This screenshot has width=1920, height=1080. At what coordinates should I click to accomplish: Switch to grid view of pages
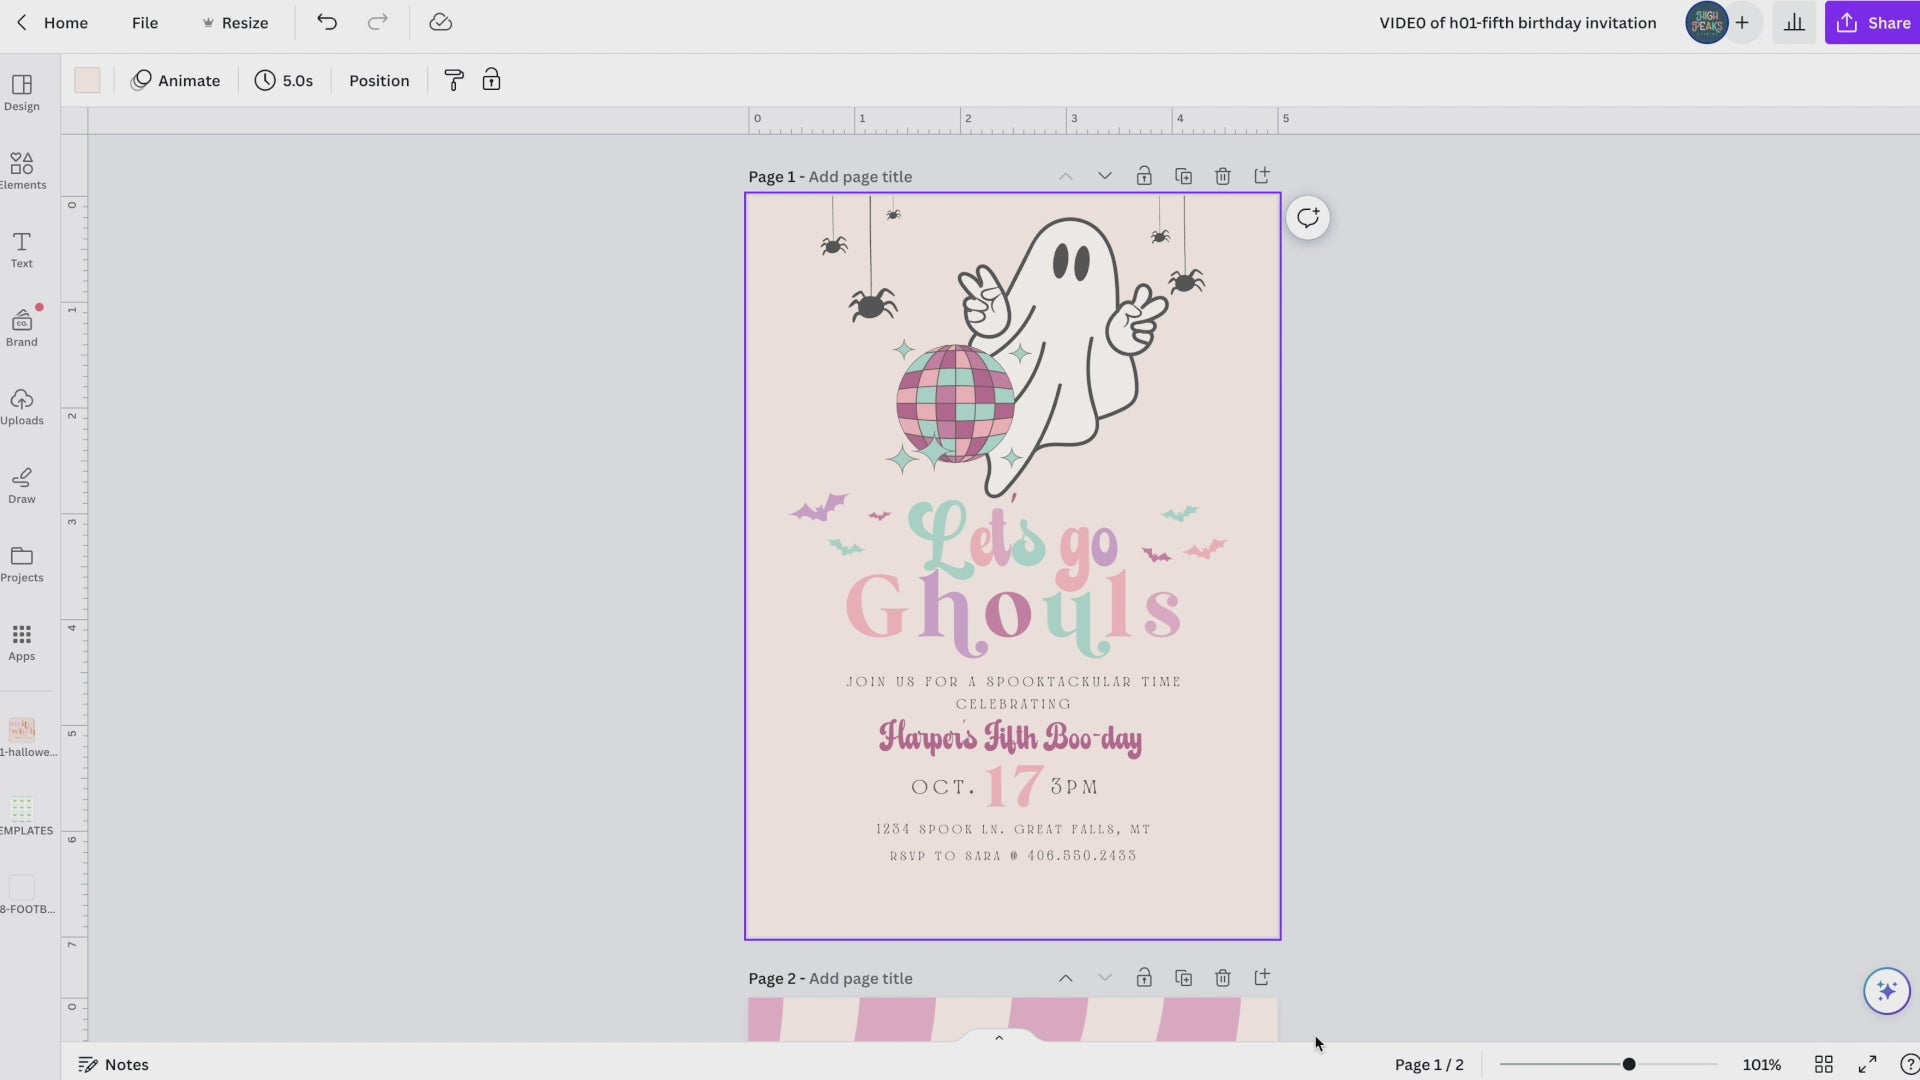pos(1823,1064)
